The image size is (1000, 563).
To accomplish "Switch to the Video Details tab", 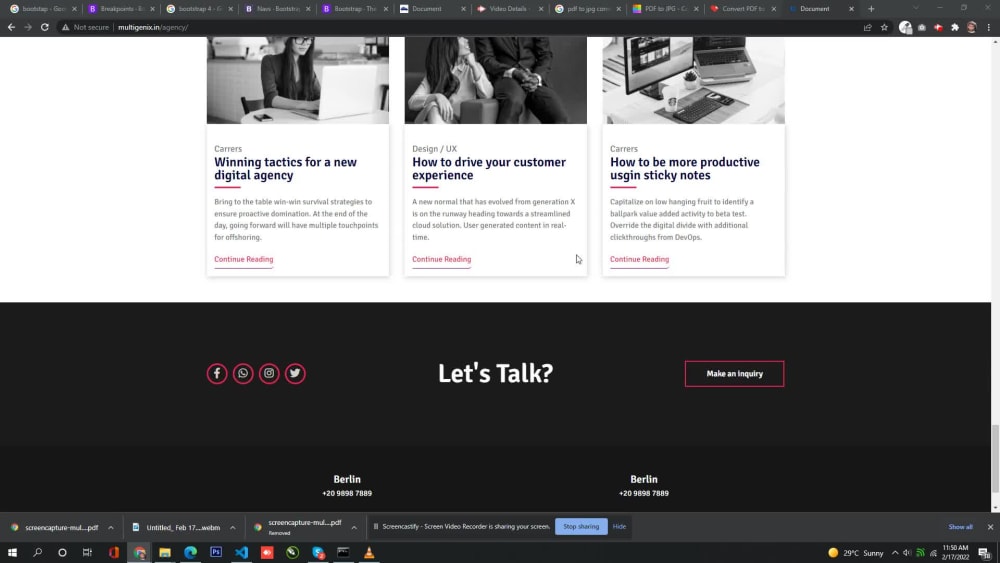I will point(507,9).
